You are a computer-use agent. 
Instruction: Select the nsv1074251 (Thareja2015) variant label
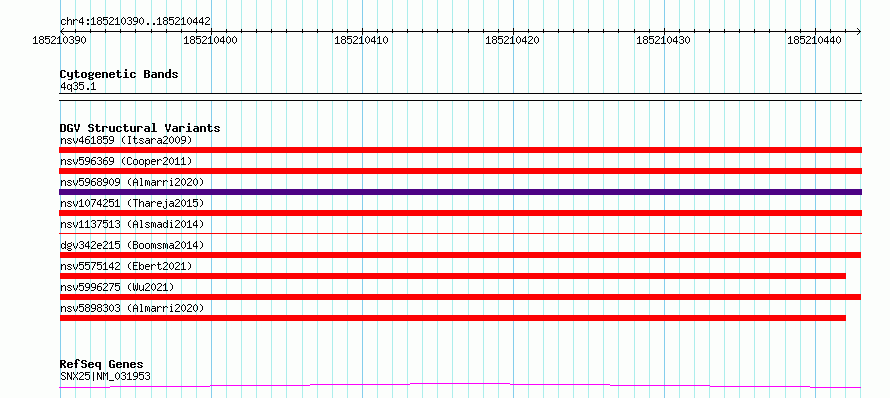[132, 203]
